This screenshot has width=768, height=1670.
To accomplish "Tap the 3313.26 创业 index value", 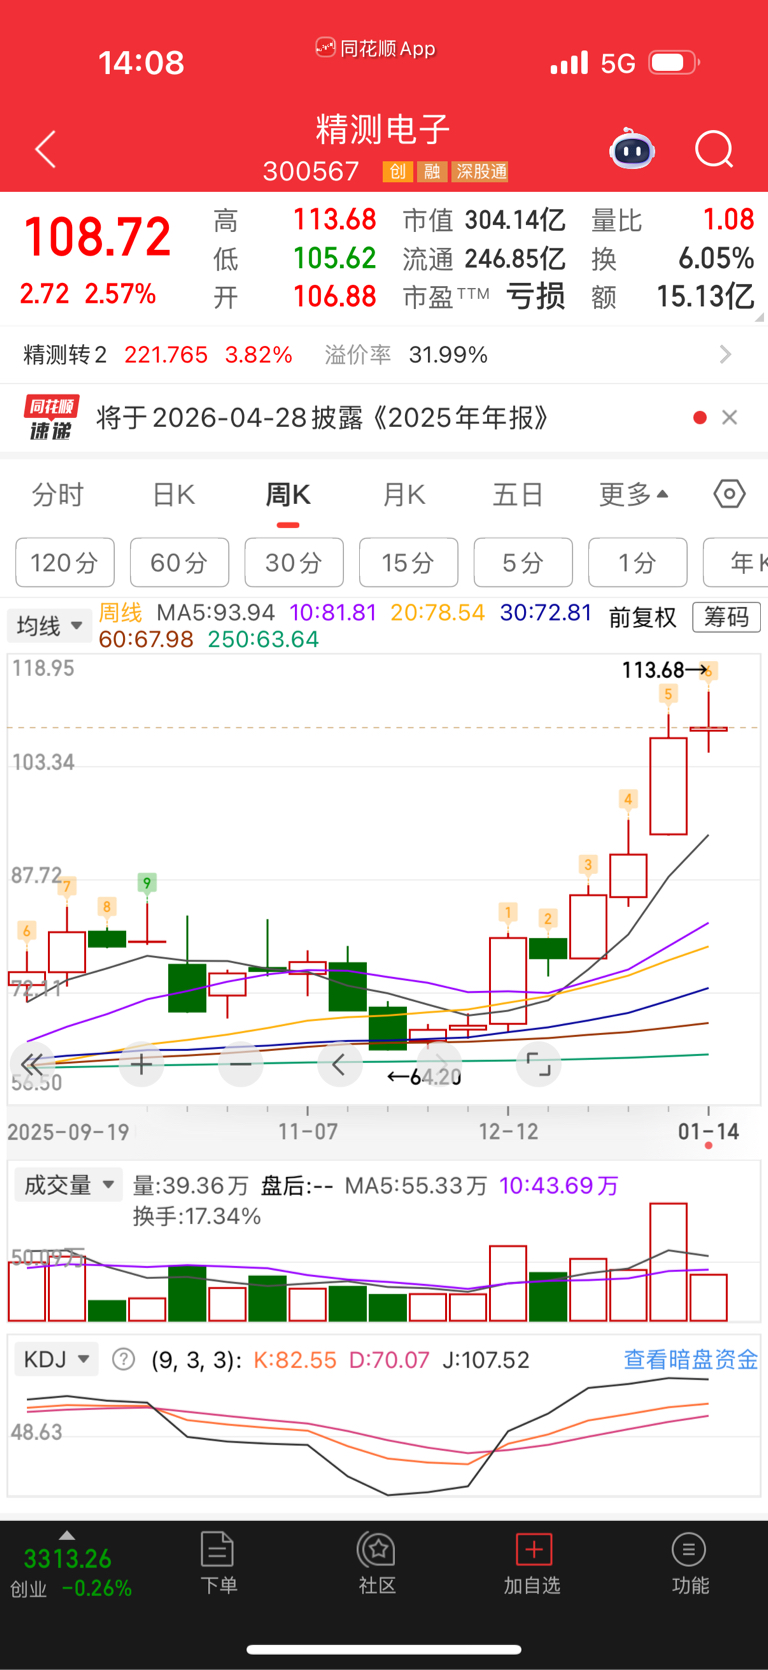I will tap(67, 1558).
